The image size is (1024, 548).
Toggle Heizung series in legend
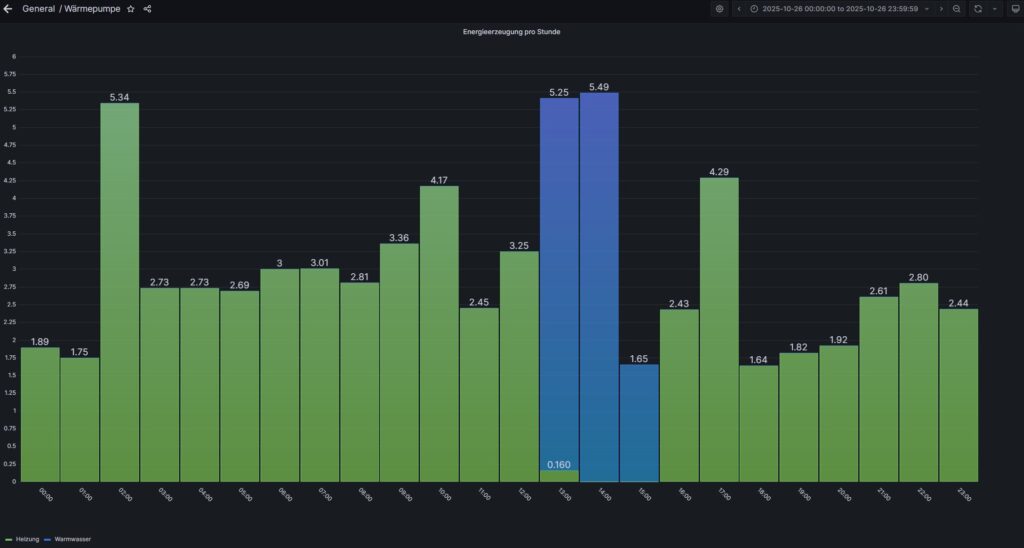(x=28, y=539)
